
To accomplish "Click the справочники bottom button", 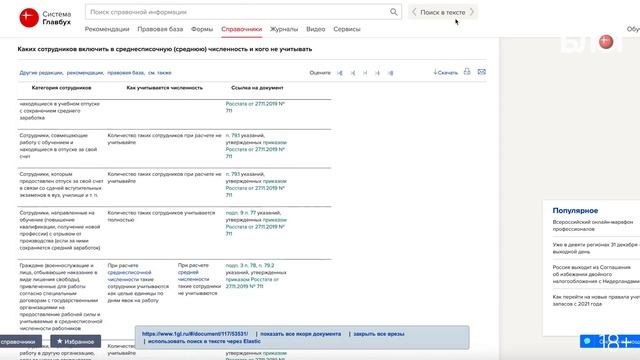I will [20, 341].
